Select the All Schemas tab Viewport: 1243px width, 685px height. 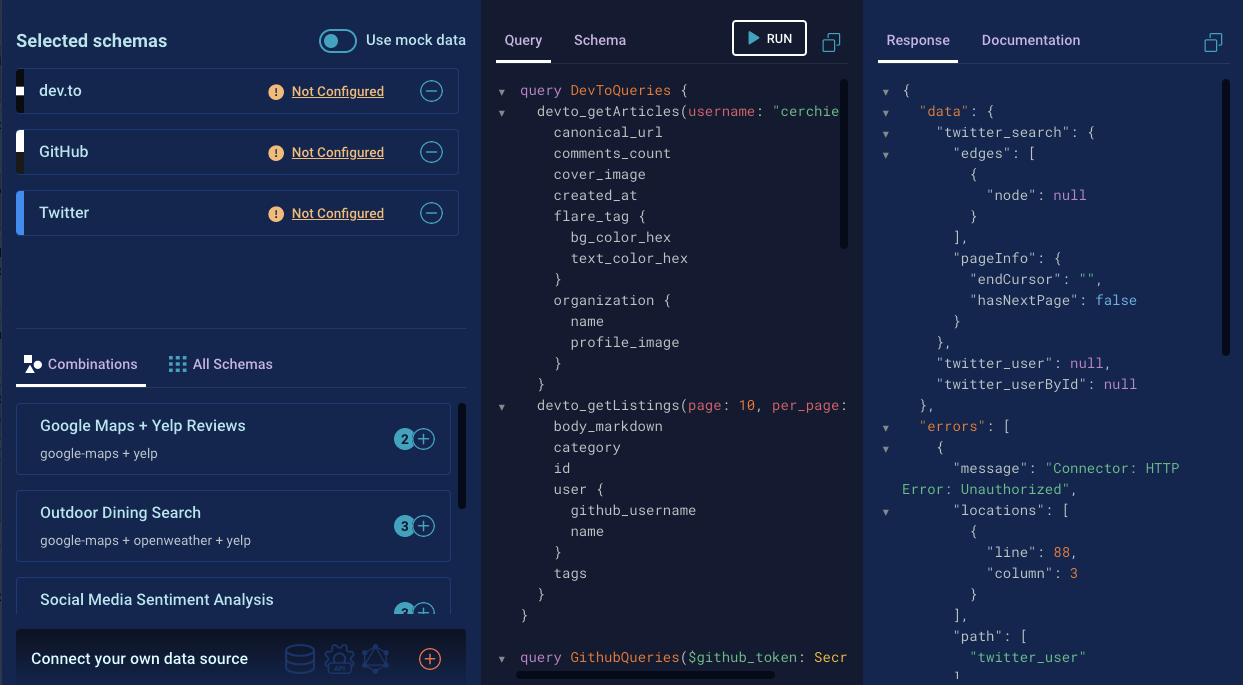click(x=220, y=364)
